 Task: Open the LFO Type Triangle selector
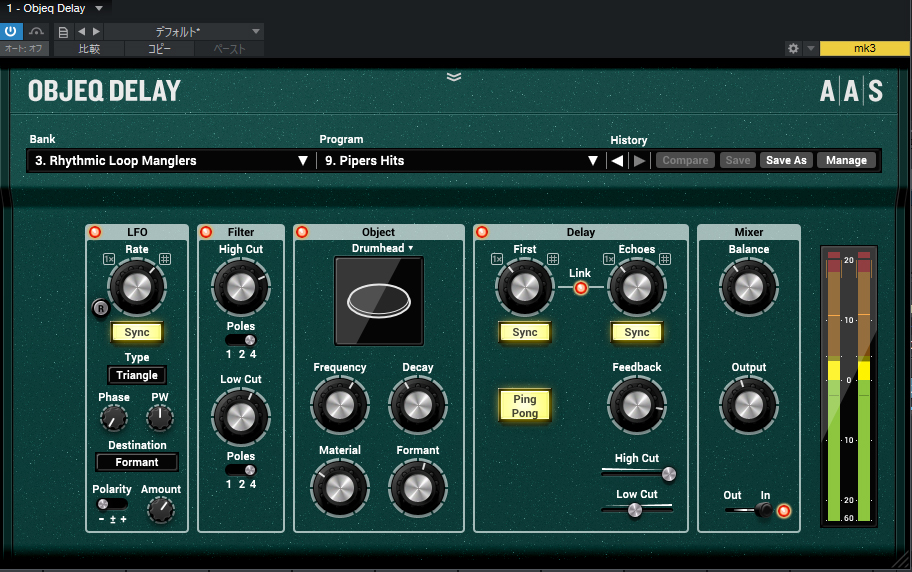(137, 375)
